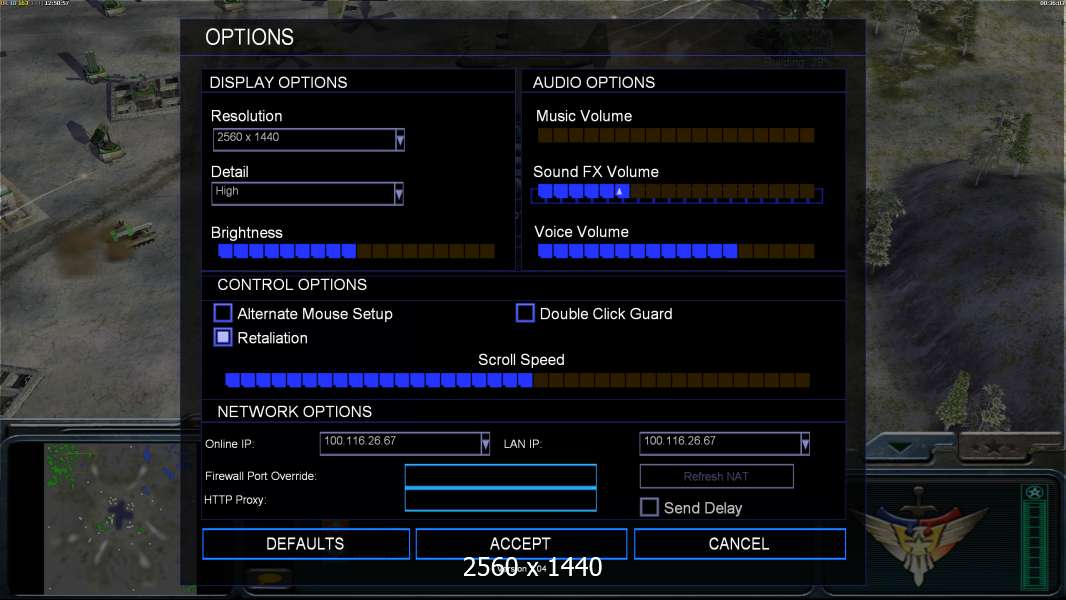Open the Resolution dropdown arrow

(x=400, y=140)
